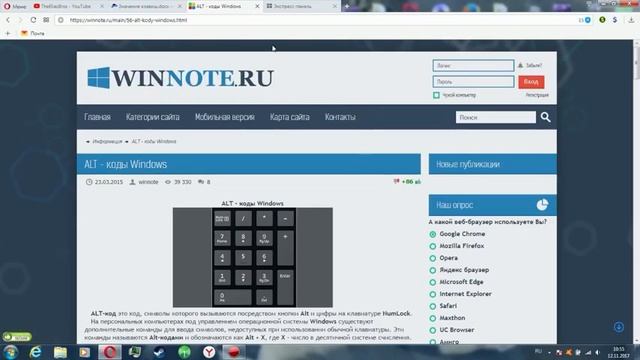Open Мобильная версия menu item
Screen dimensions: 640x360
coord(224,117)
